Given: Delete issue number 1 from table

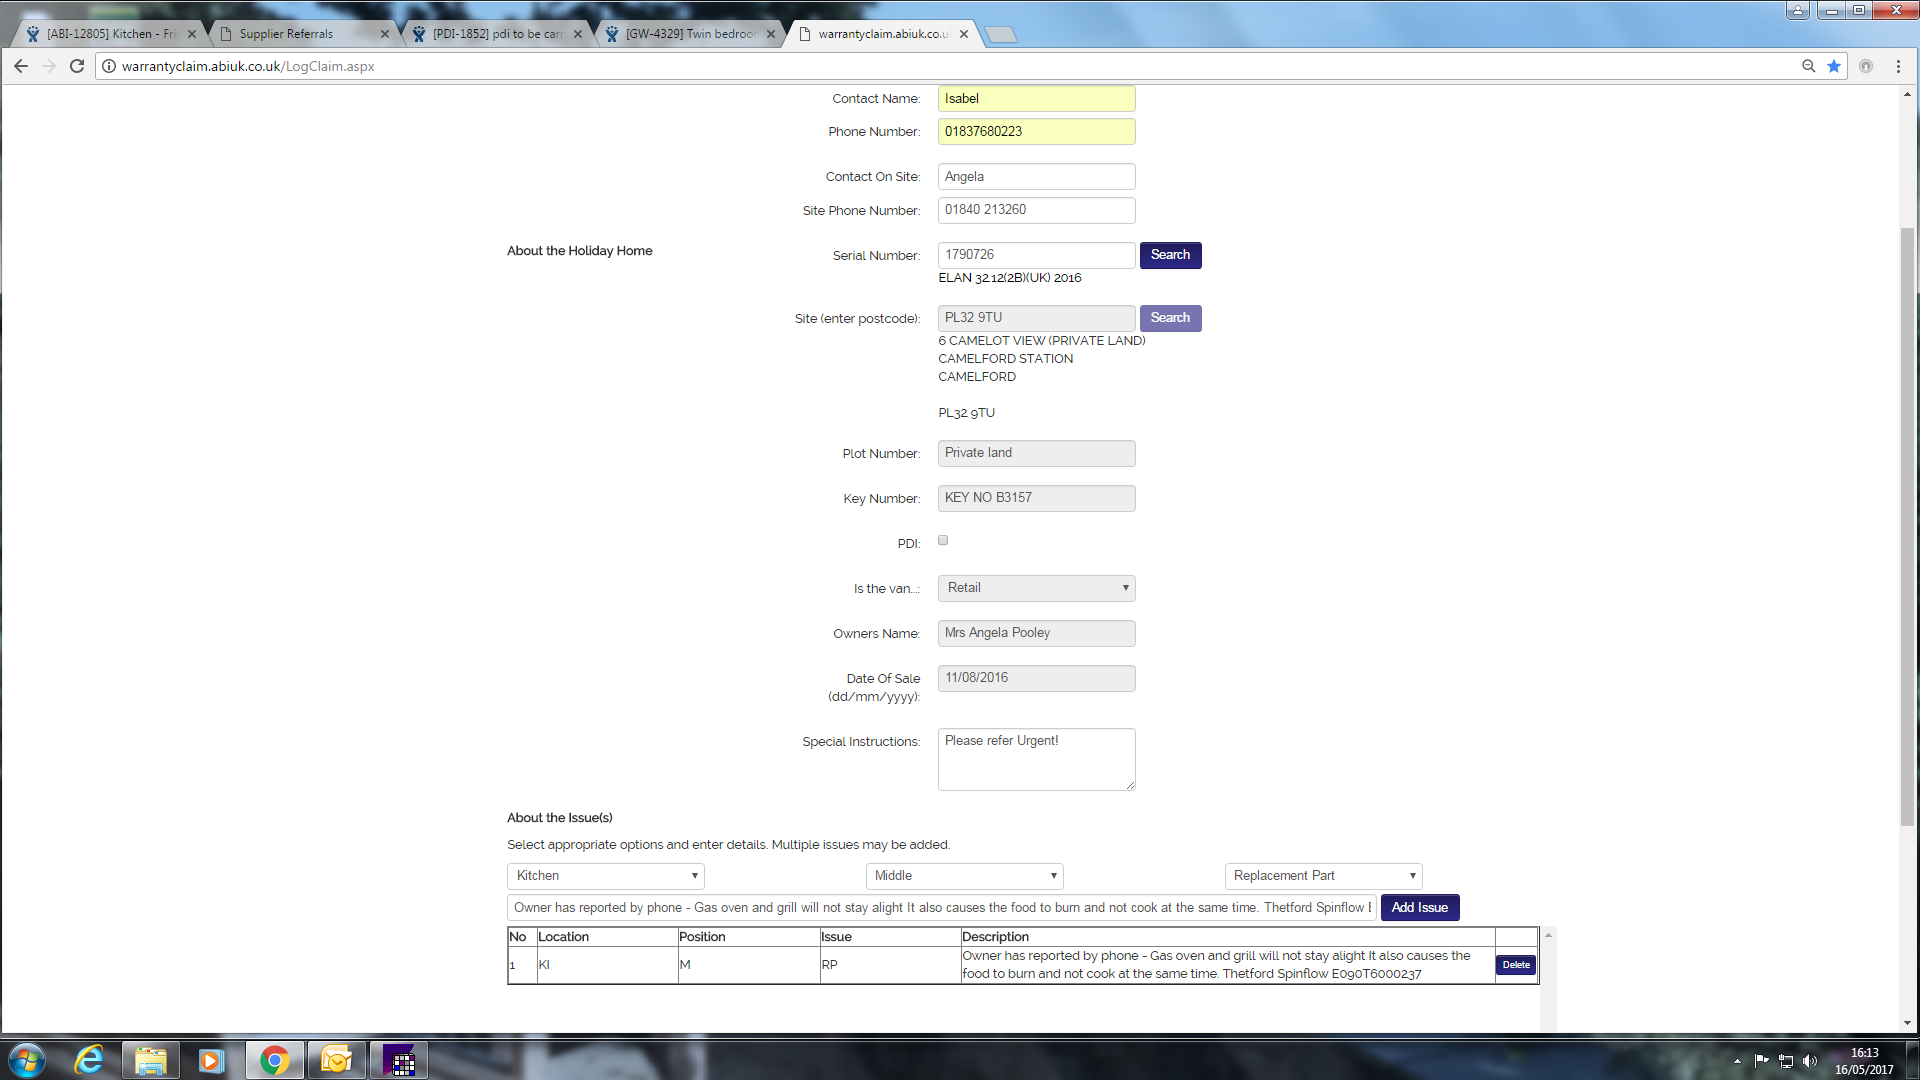Looking at the screenshot, I should pyautogui.click(x=1515, y=965).
